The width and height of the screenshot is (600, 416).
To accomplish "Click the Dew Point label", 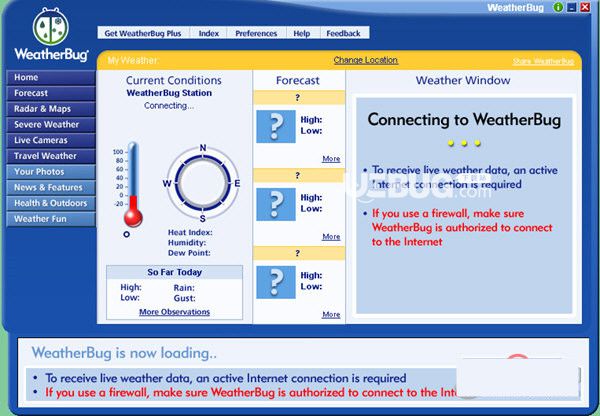I will 189,253.
